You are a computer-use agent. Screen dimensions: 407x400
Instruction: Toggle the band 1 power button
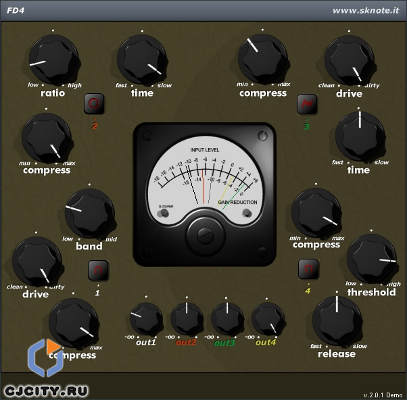(98, 270)
